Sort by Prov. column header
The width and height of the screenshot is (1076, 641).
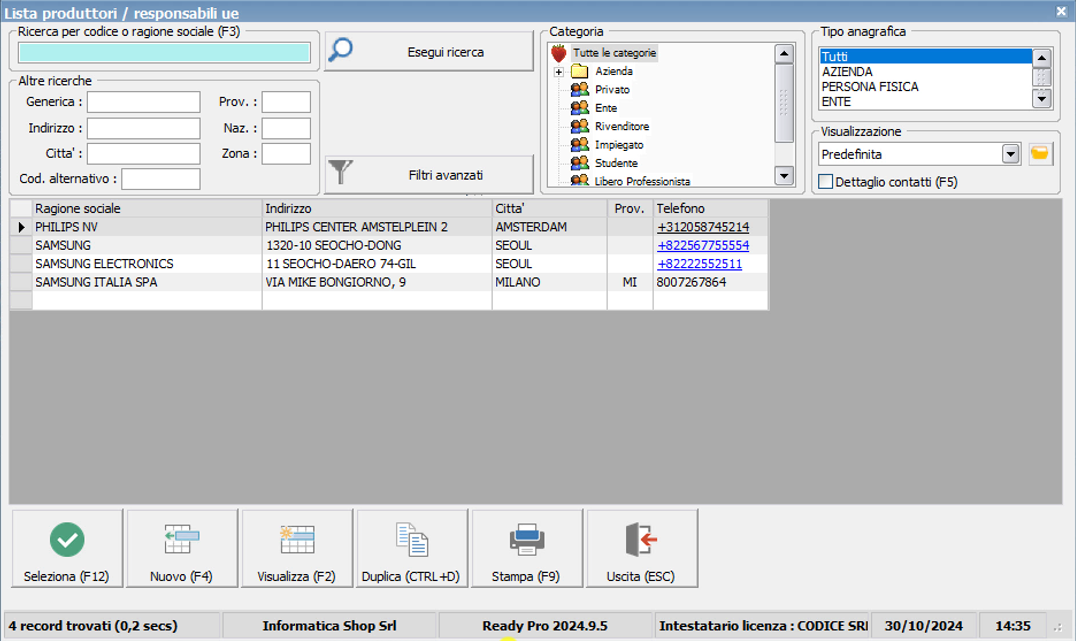[630, 209]
